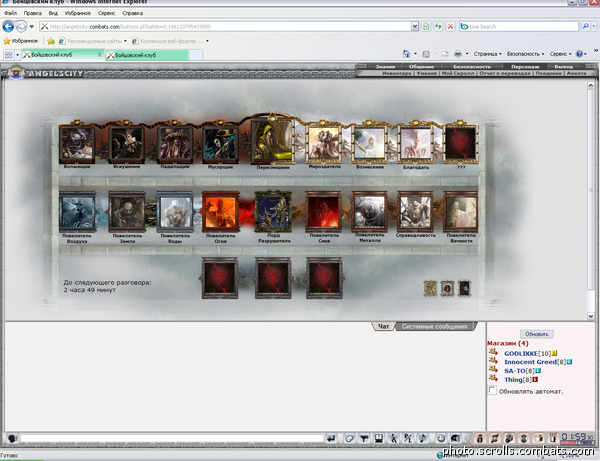Click the home icon in command bar
The height and width of the screenshot is (461, 600).
point(406,54)
